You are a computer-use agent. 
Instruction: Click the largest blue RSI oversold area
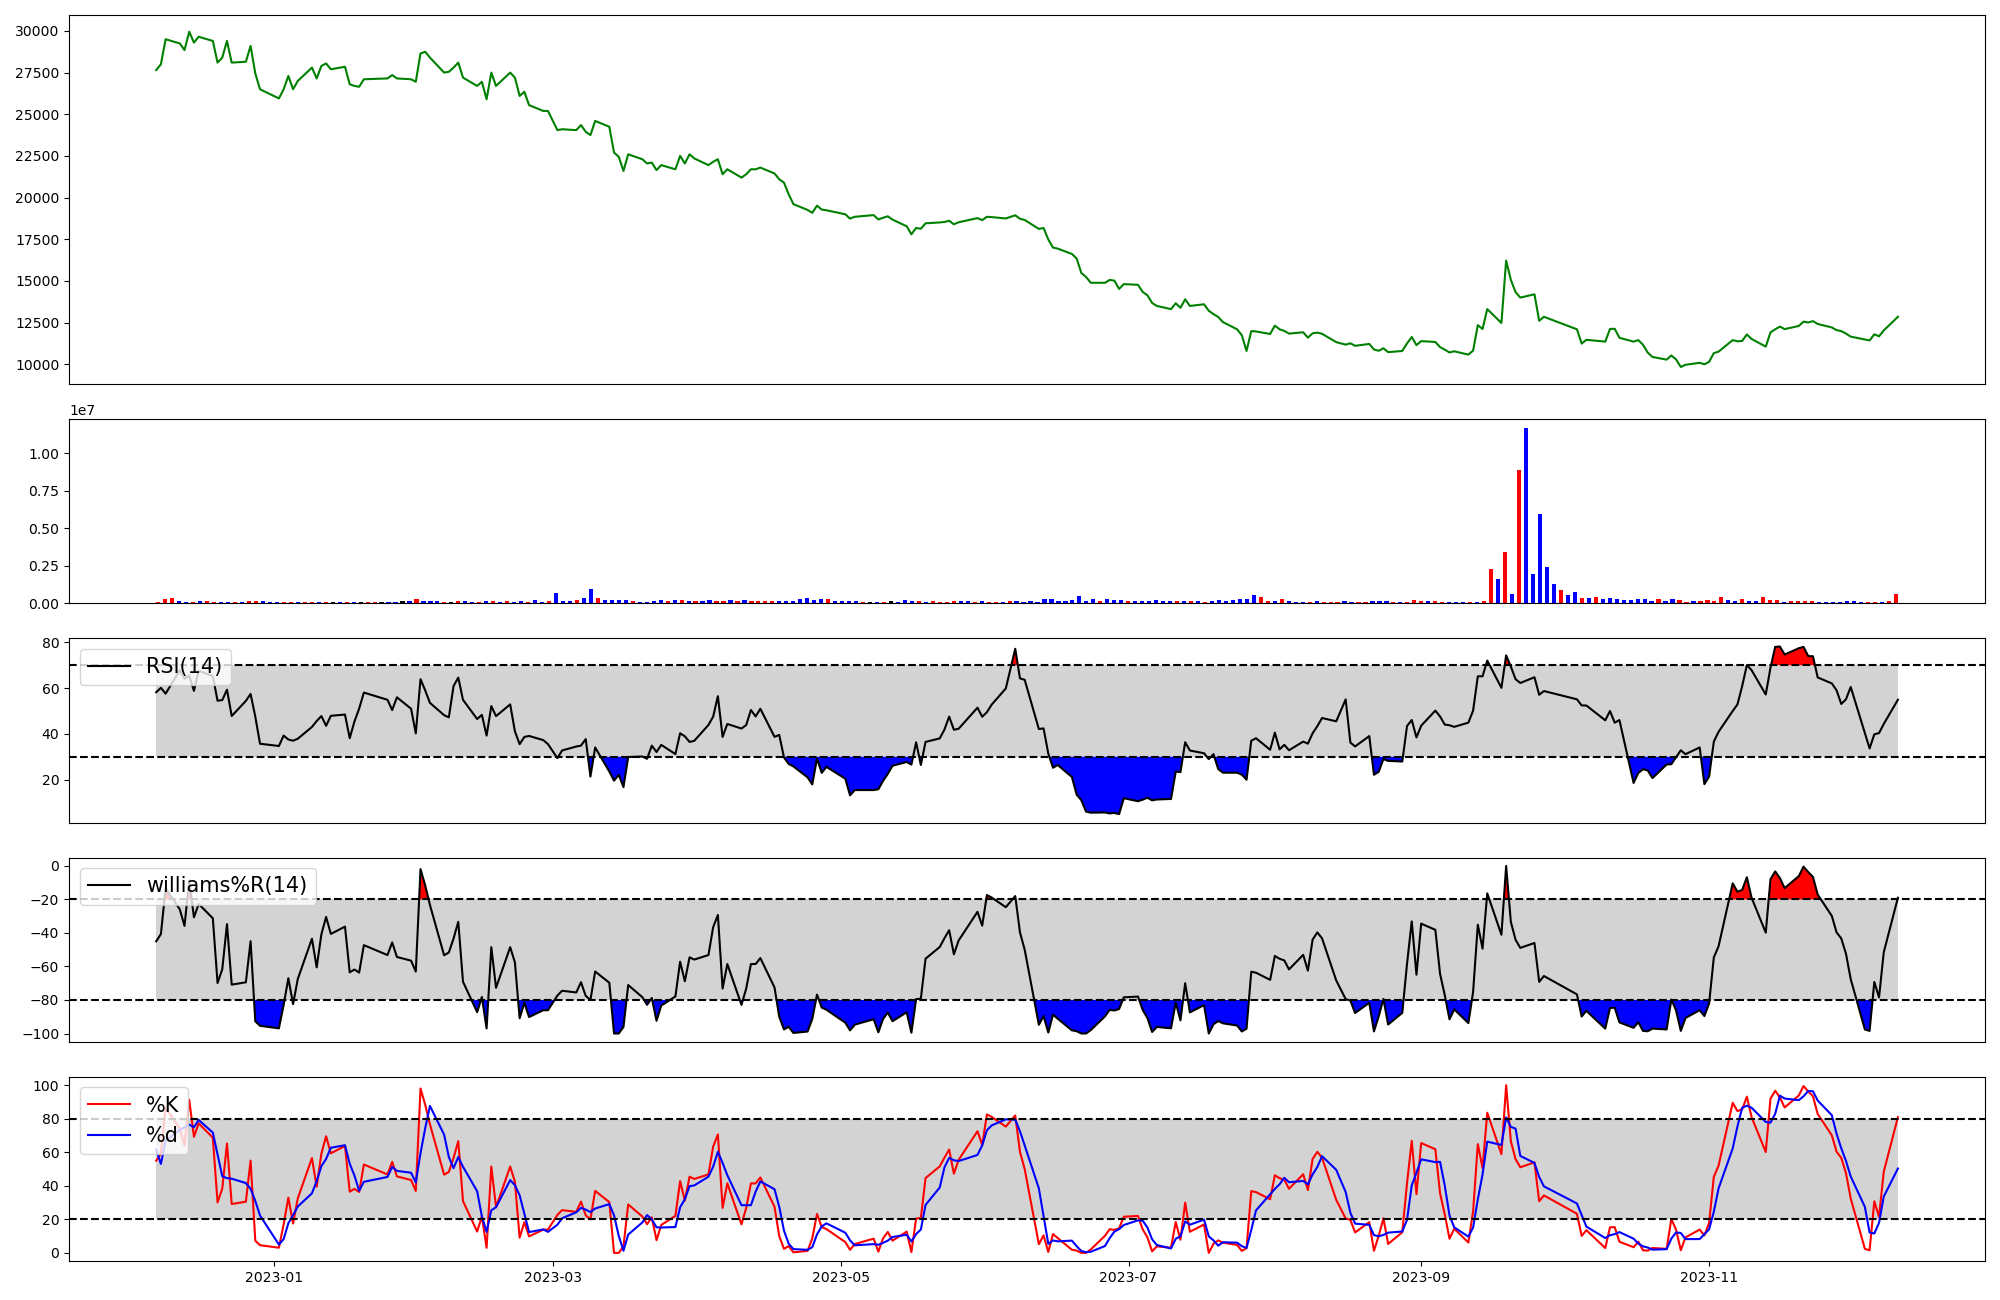click(x=1120, y=782)
